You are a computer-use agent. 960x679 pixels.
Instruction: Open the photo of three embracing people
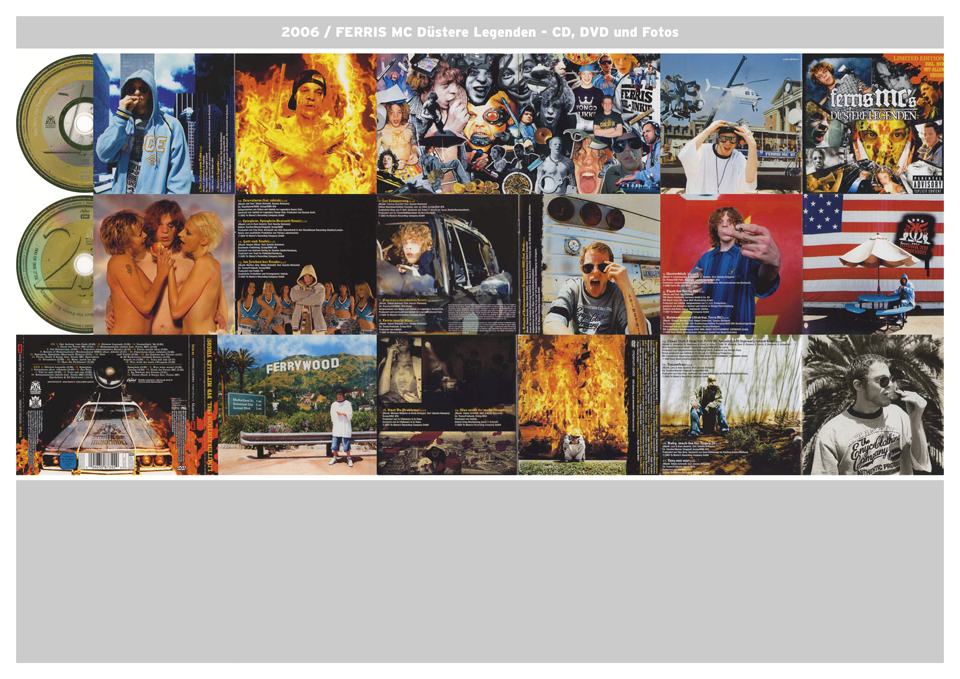pyautogui.click(x=163, y=264)
